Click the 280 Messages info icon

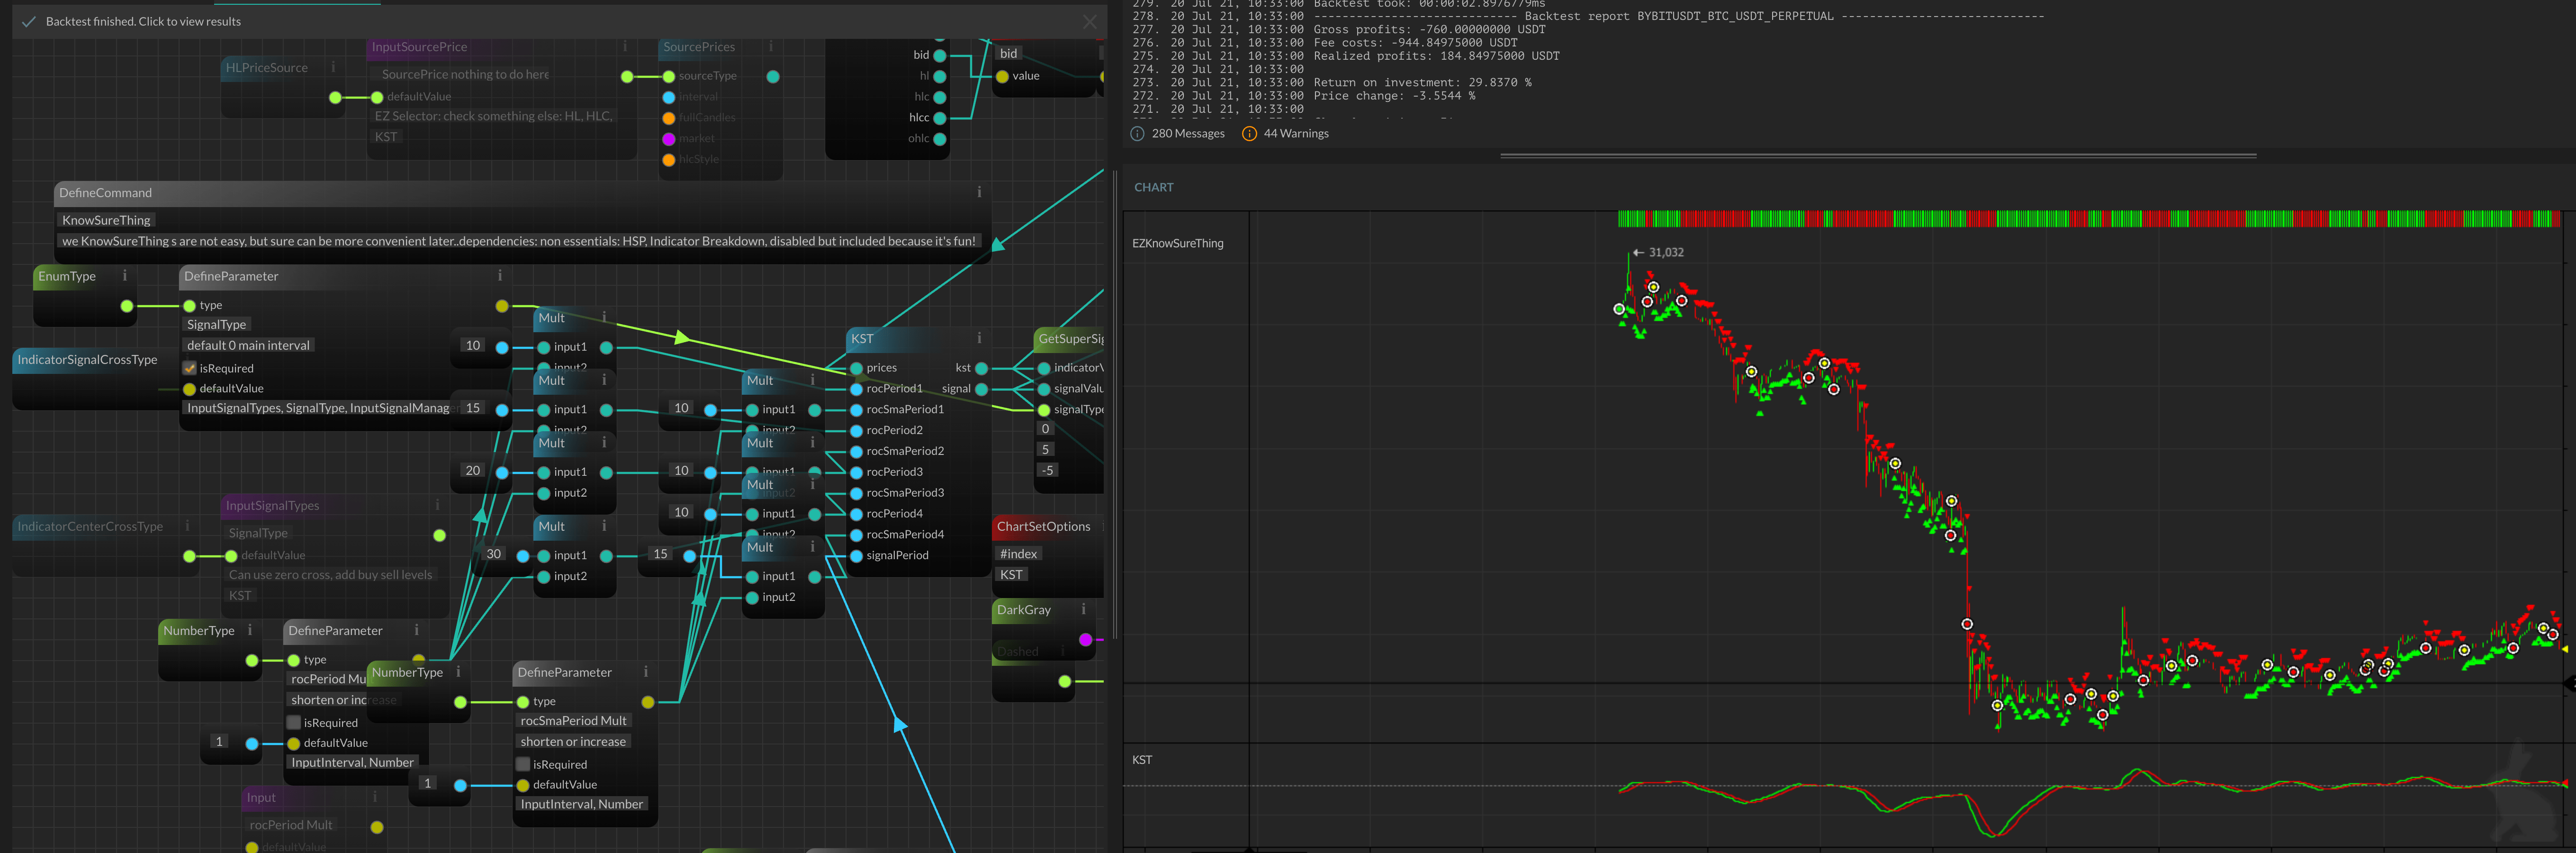pos(1137,133)
